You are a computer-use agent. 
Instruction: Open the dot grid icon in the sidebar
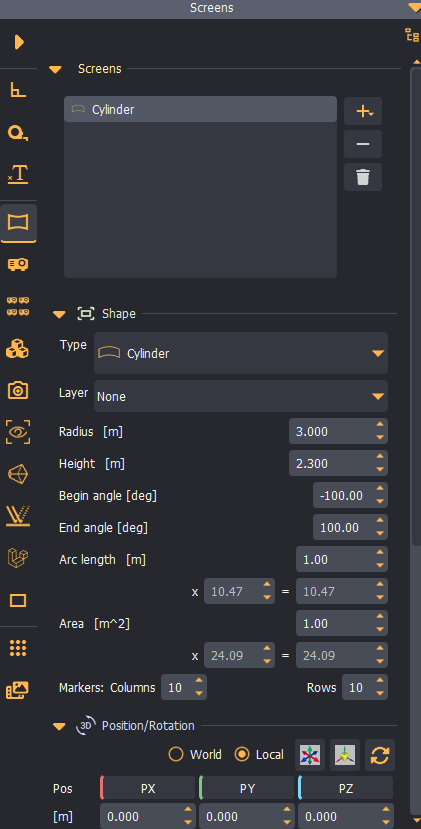tap(19, 648)
